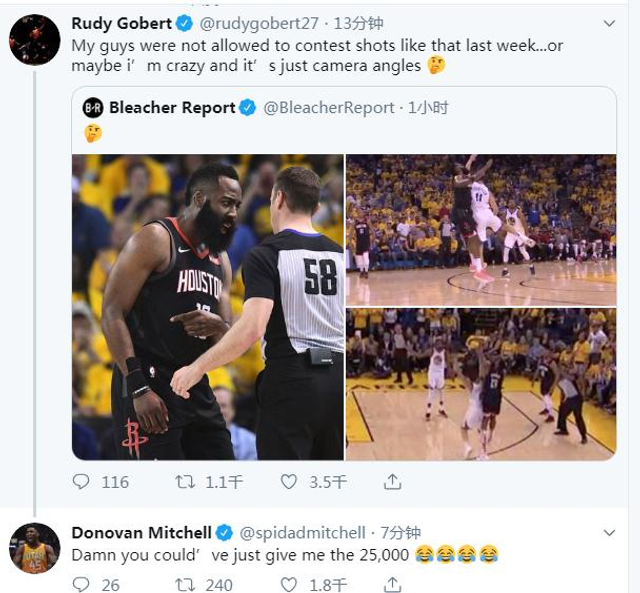Image resolution: width=640 pixels, height=593 pixels.
Task: Retweet Rudy Gobert's tweet
Action: click(x=185, y=482)
